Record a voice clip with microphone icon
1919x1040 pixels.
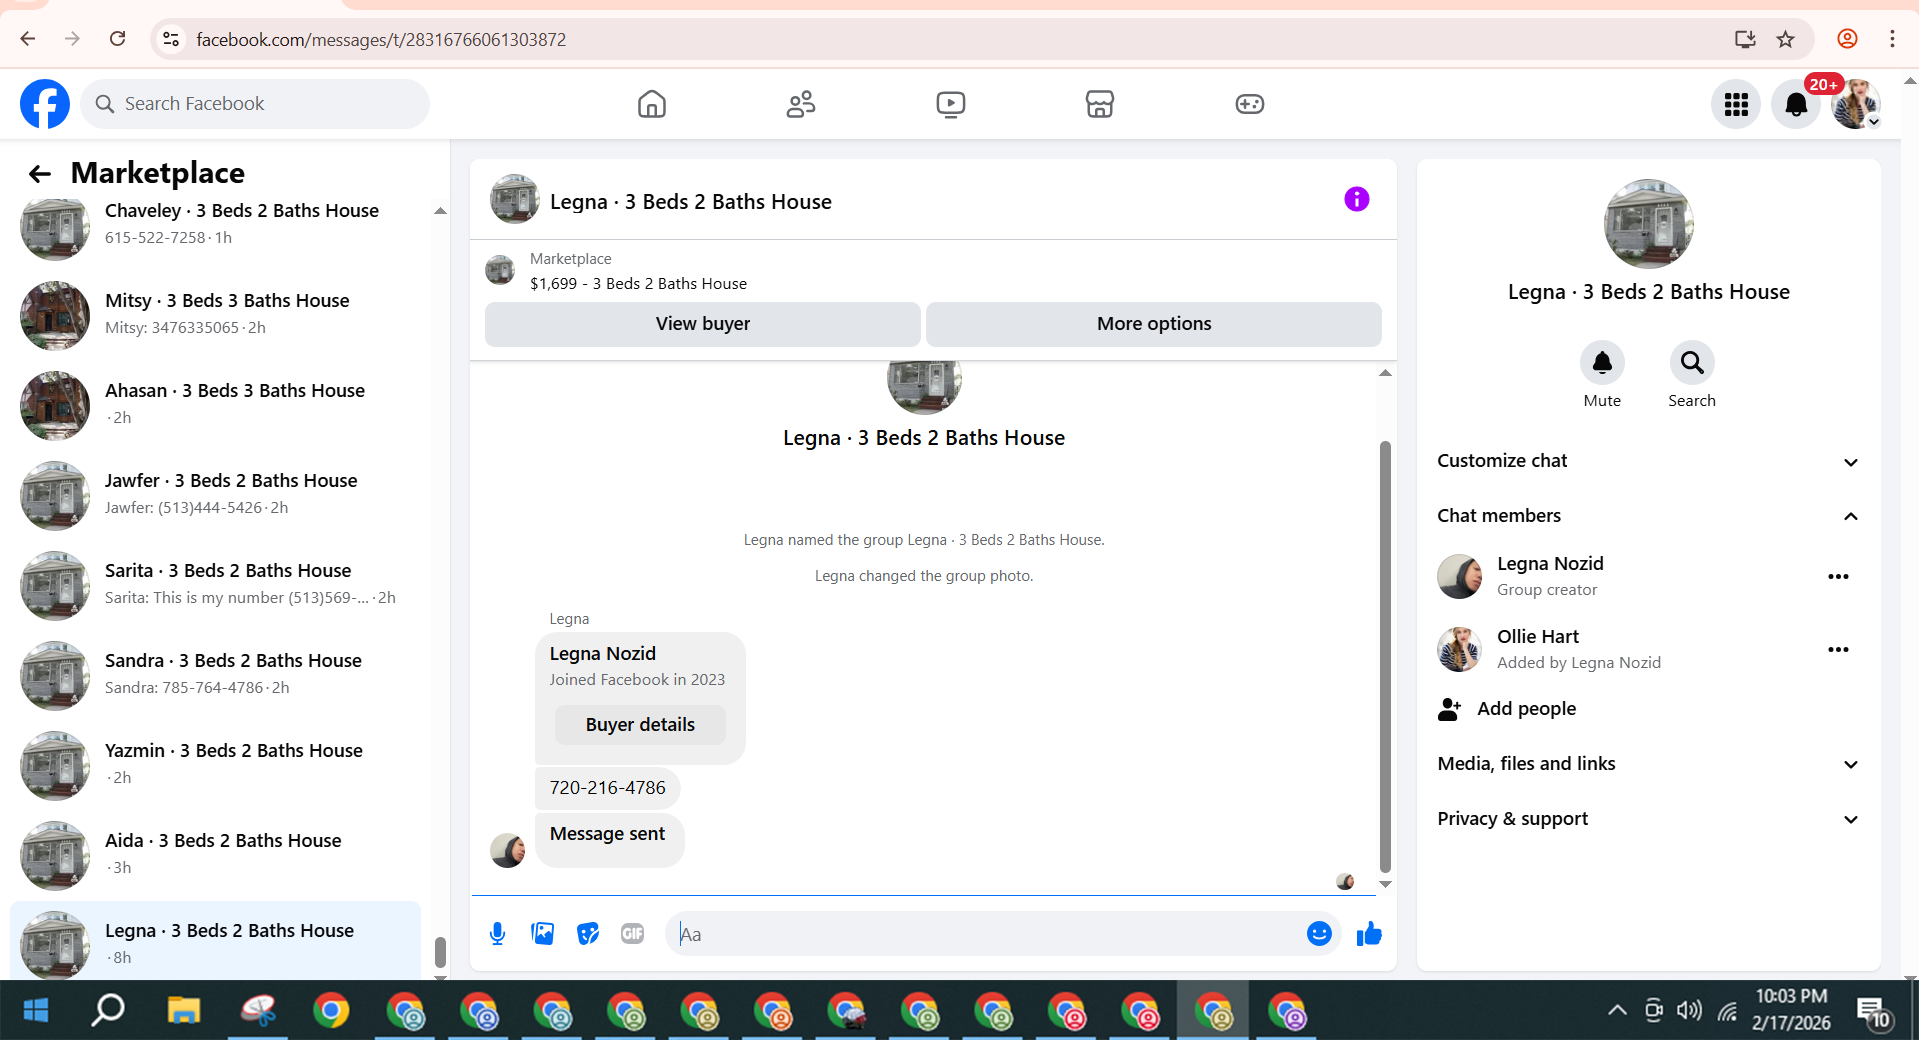(497, 934)
